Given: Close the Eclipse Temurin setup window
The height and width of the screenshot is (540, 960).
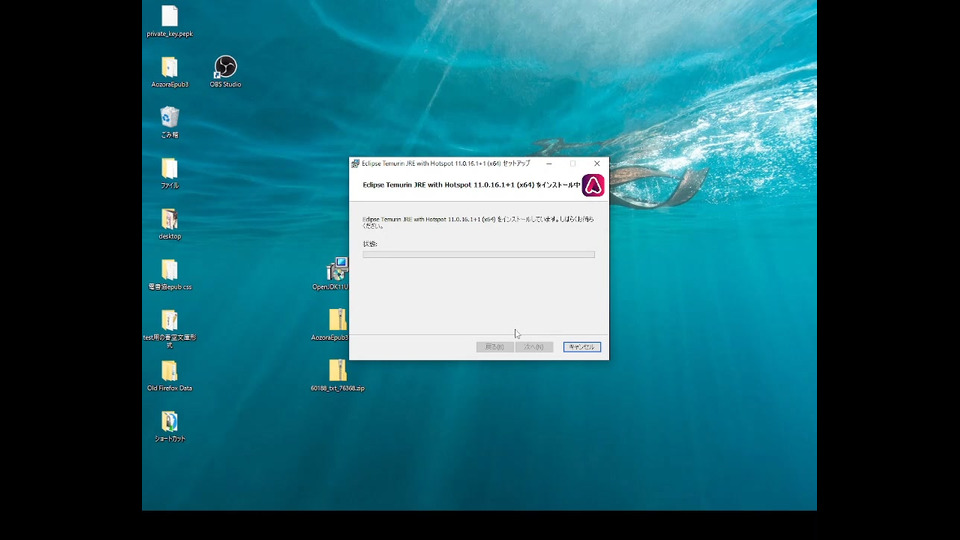Looking at the screenshot, I should point(597,163).
